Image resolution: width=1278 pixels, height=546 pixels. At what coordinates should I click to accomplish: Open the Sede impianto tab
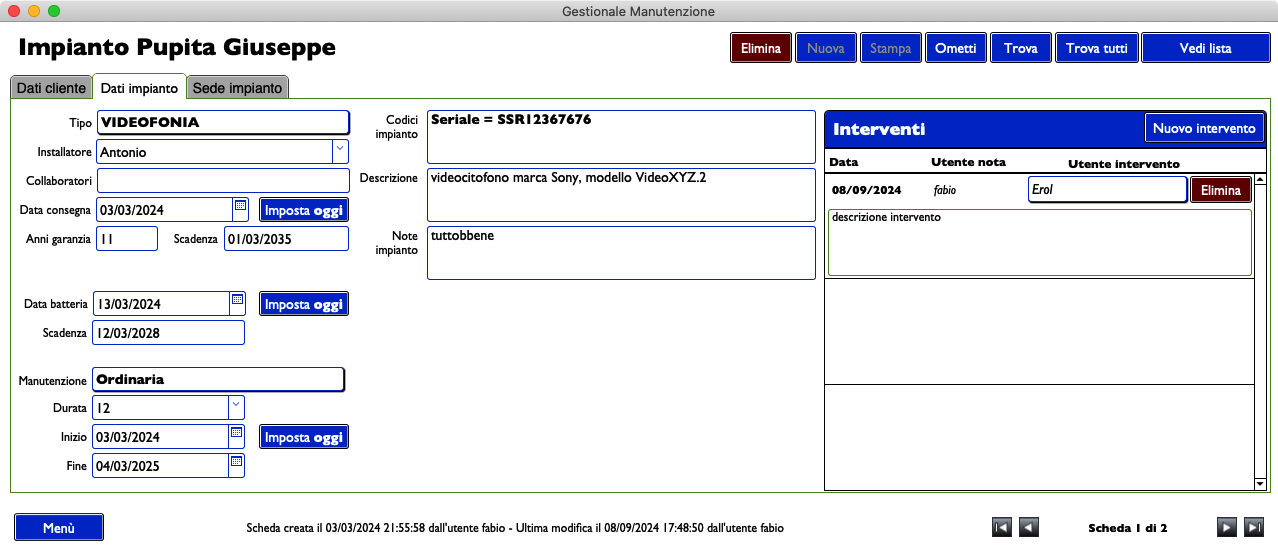[237, 88]
